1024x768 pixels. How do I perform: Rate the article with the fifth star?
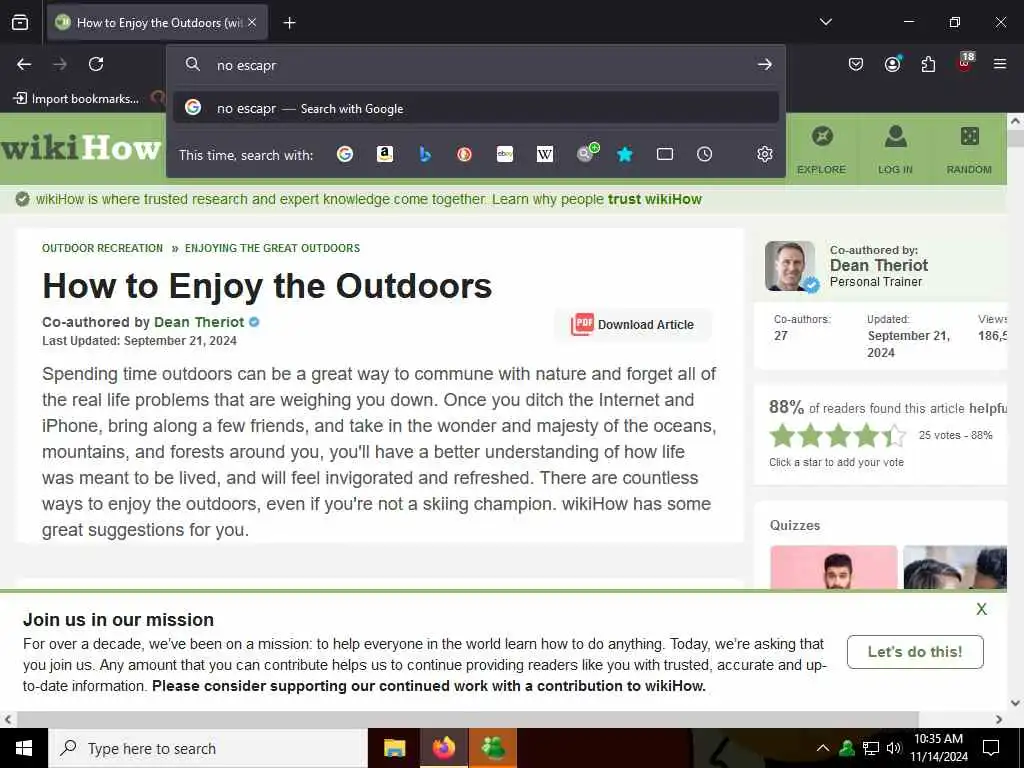pos(895,435)
